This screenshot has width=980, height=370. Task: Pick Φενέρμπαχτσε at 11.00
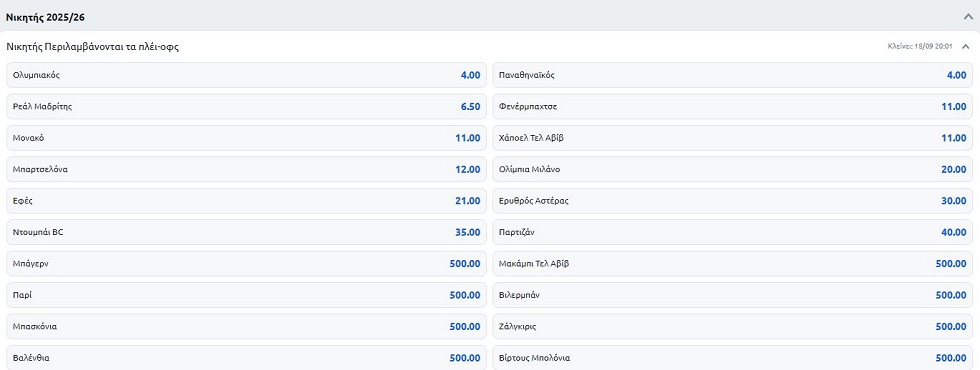732,106
